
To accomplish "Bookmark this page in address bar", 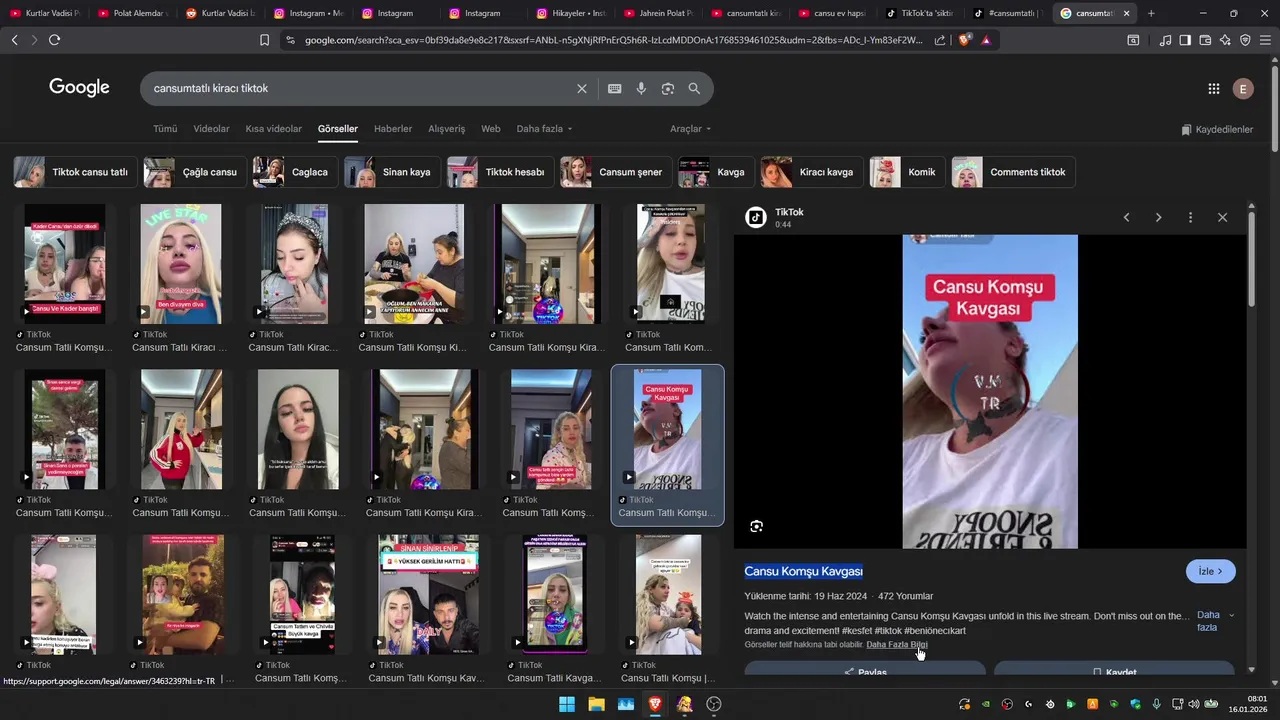I will click(x=264, y=40).
